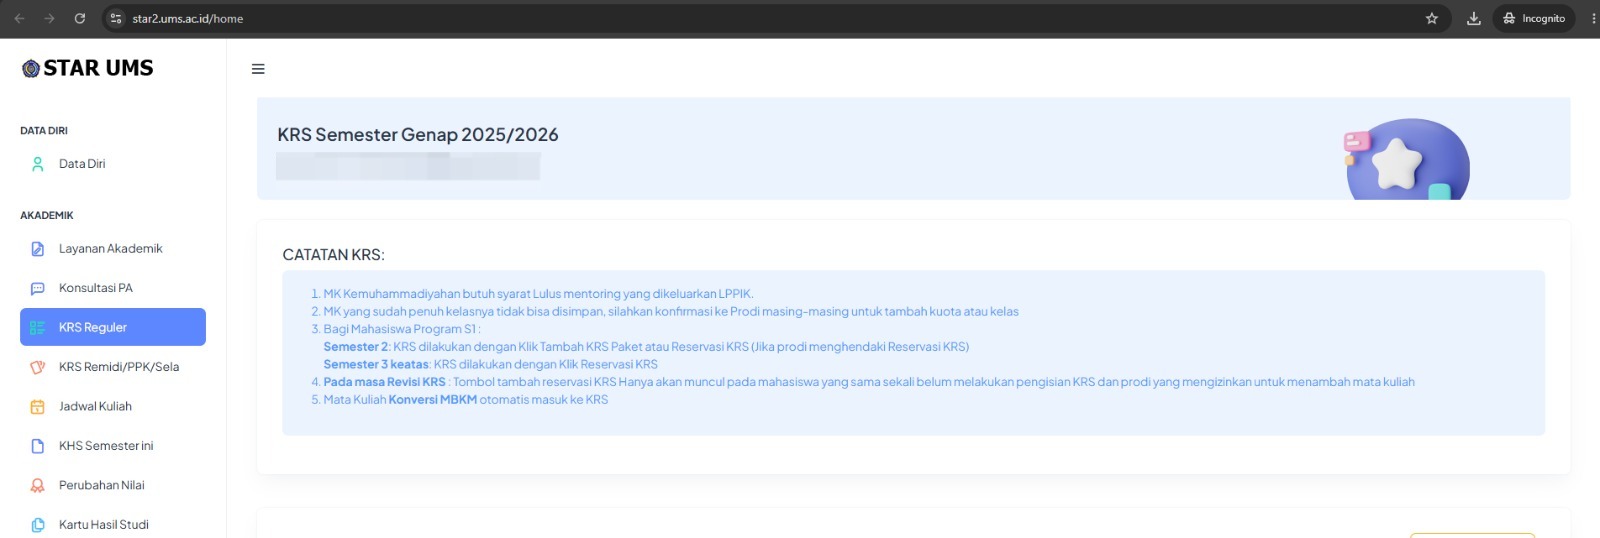Click the KRS Remidi/PPK/Sela shield icon
Image resolution: width=1600 pixels, height=538 pixels.
pyautogui.click(x=38, y=367)
